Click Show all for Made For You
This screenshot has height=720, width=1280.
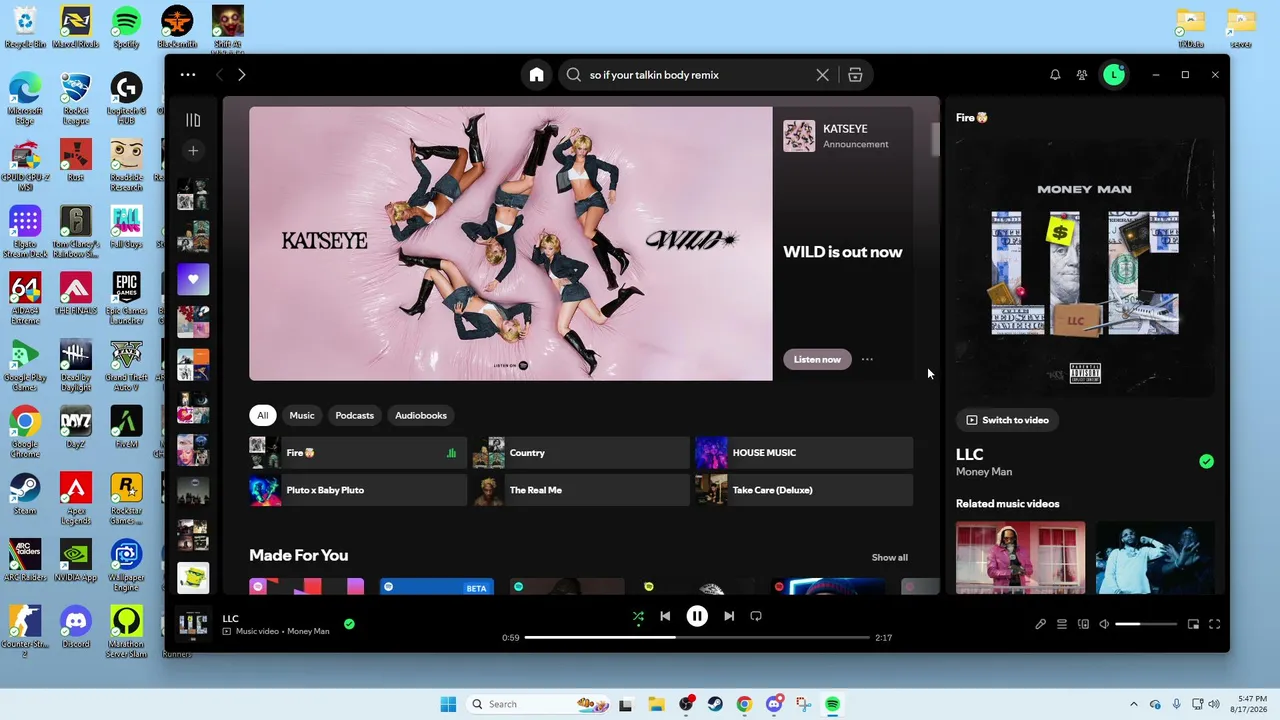click(889, 558)
